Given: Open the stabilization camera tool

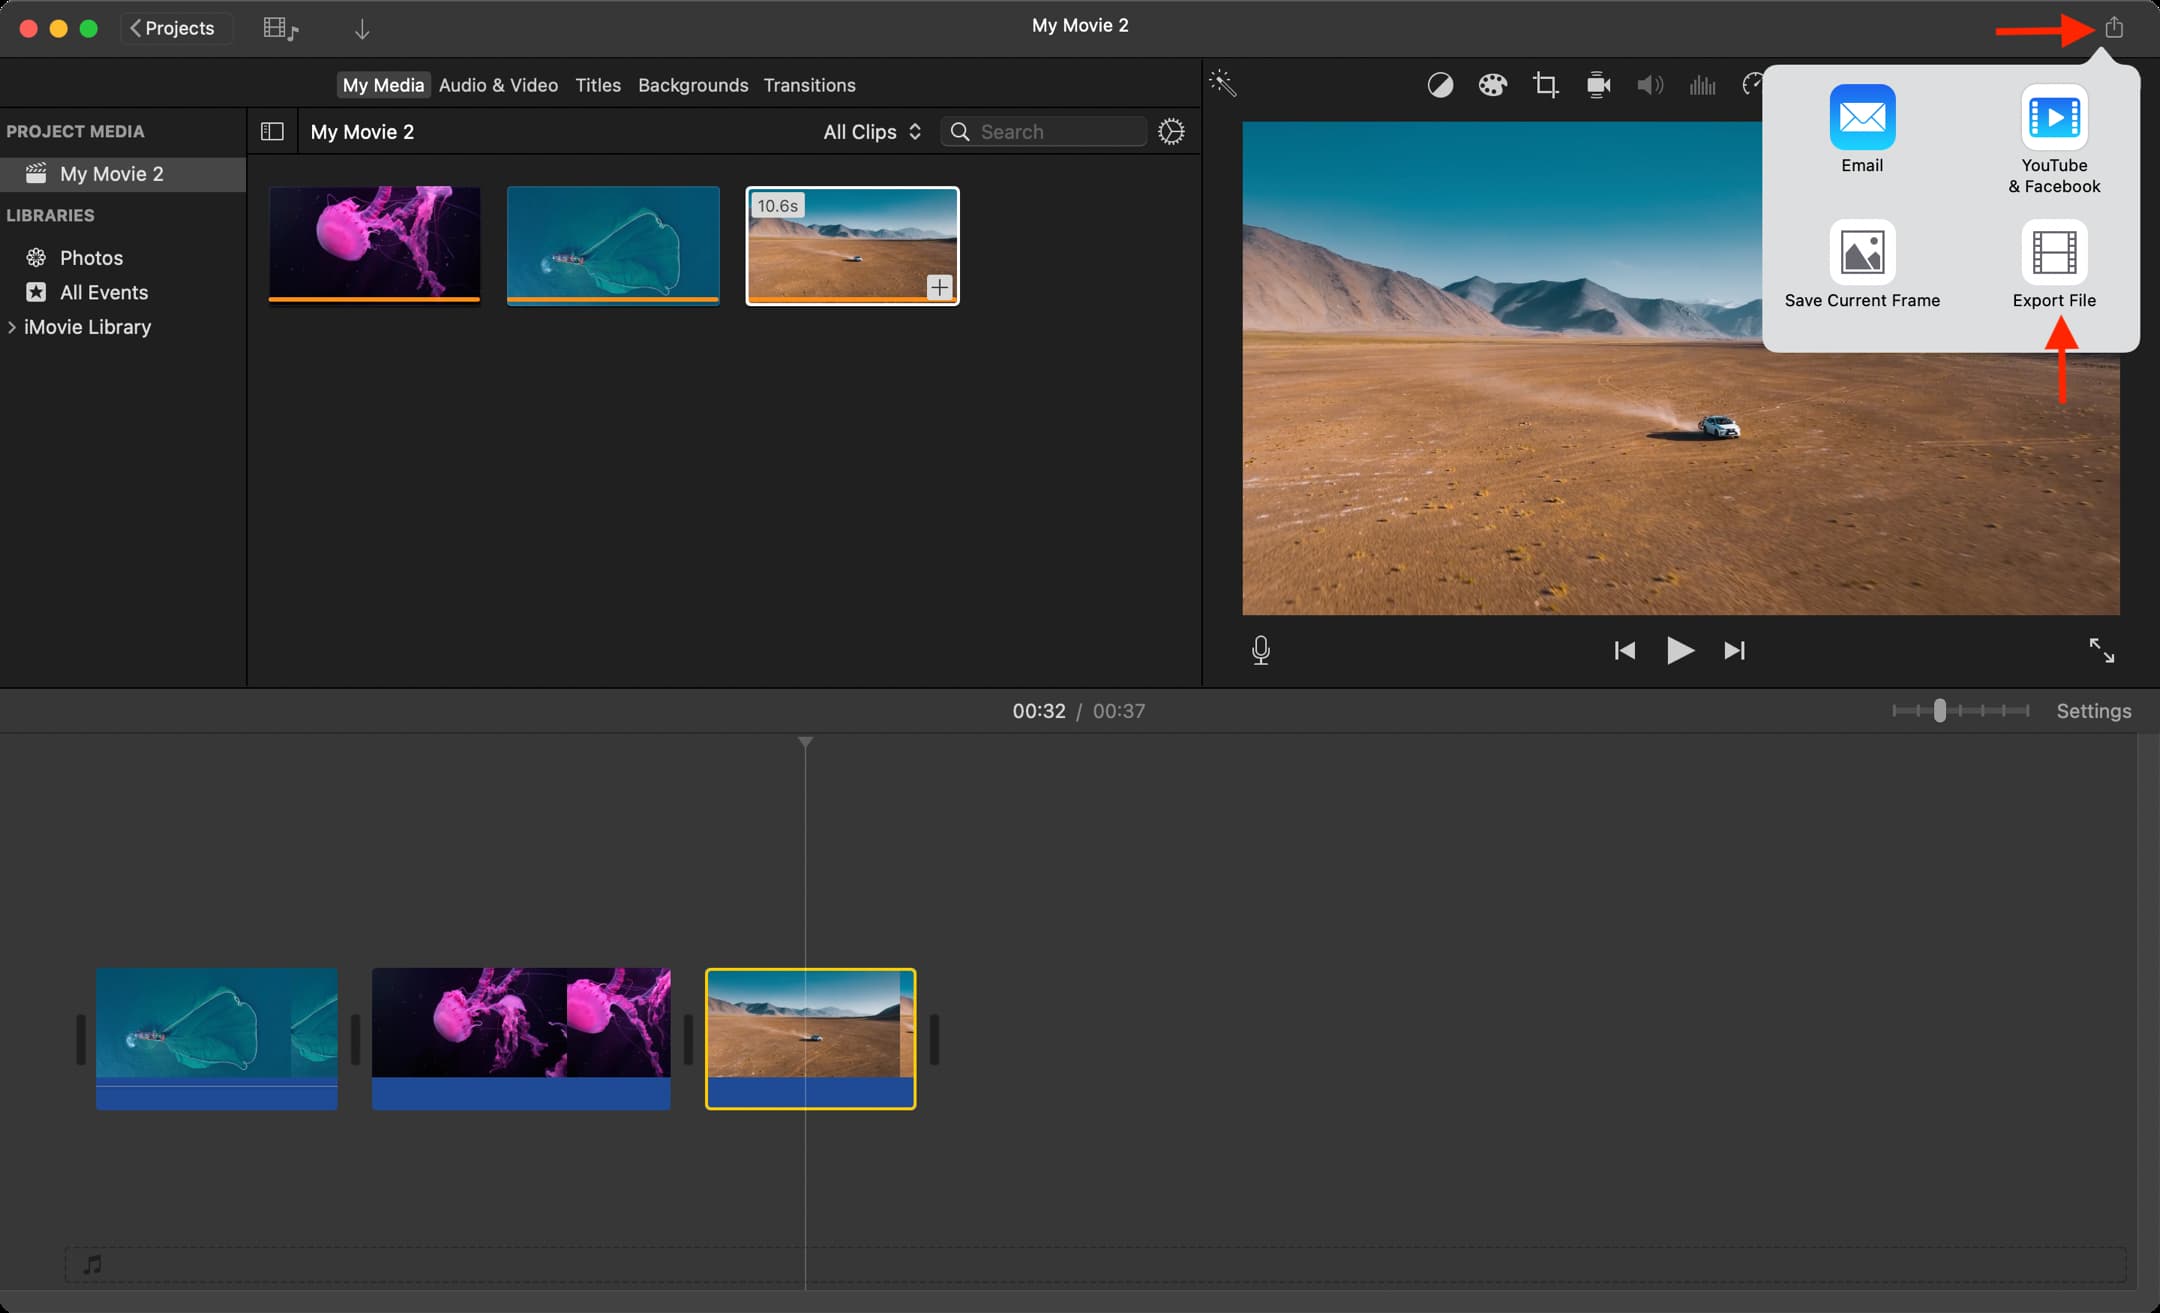Looking at the screenshot, I should (x=1598, y=85).
